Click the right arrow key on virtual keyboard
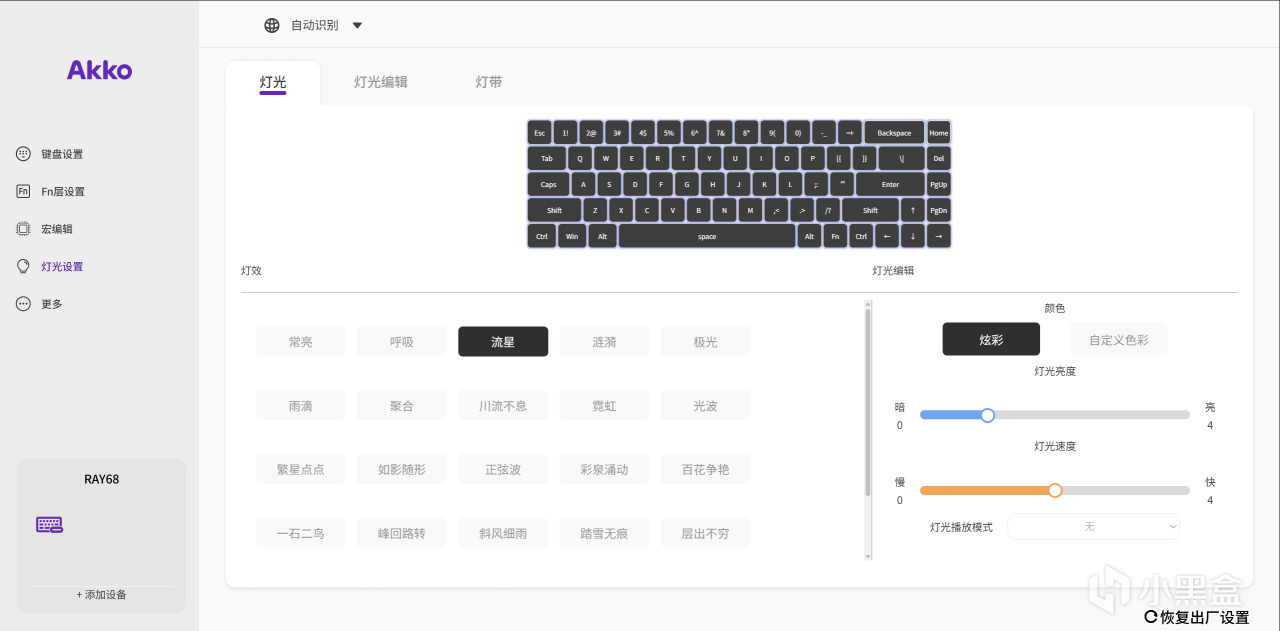Screen dimensions: 1280x631 (938, 236)
